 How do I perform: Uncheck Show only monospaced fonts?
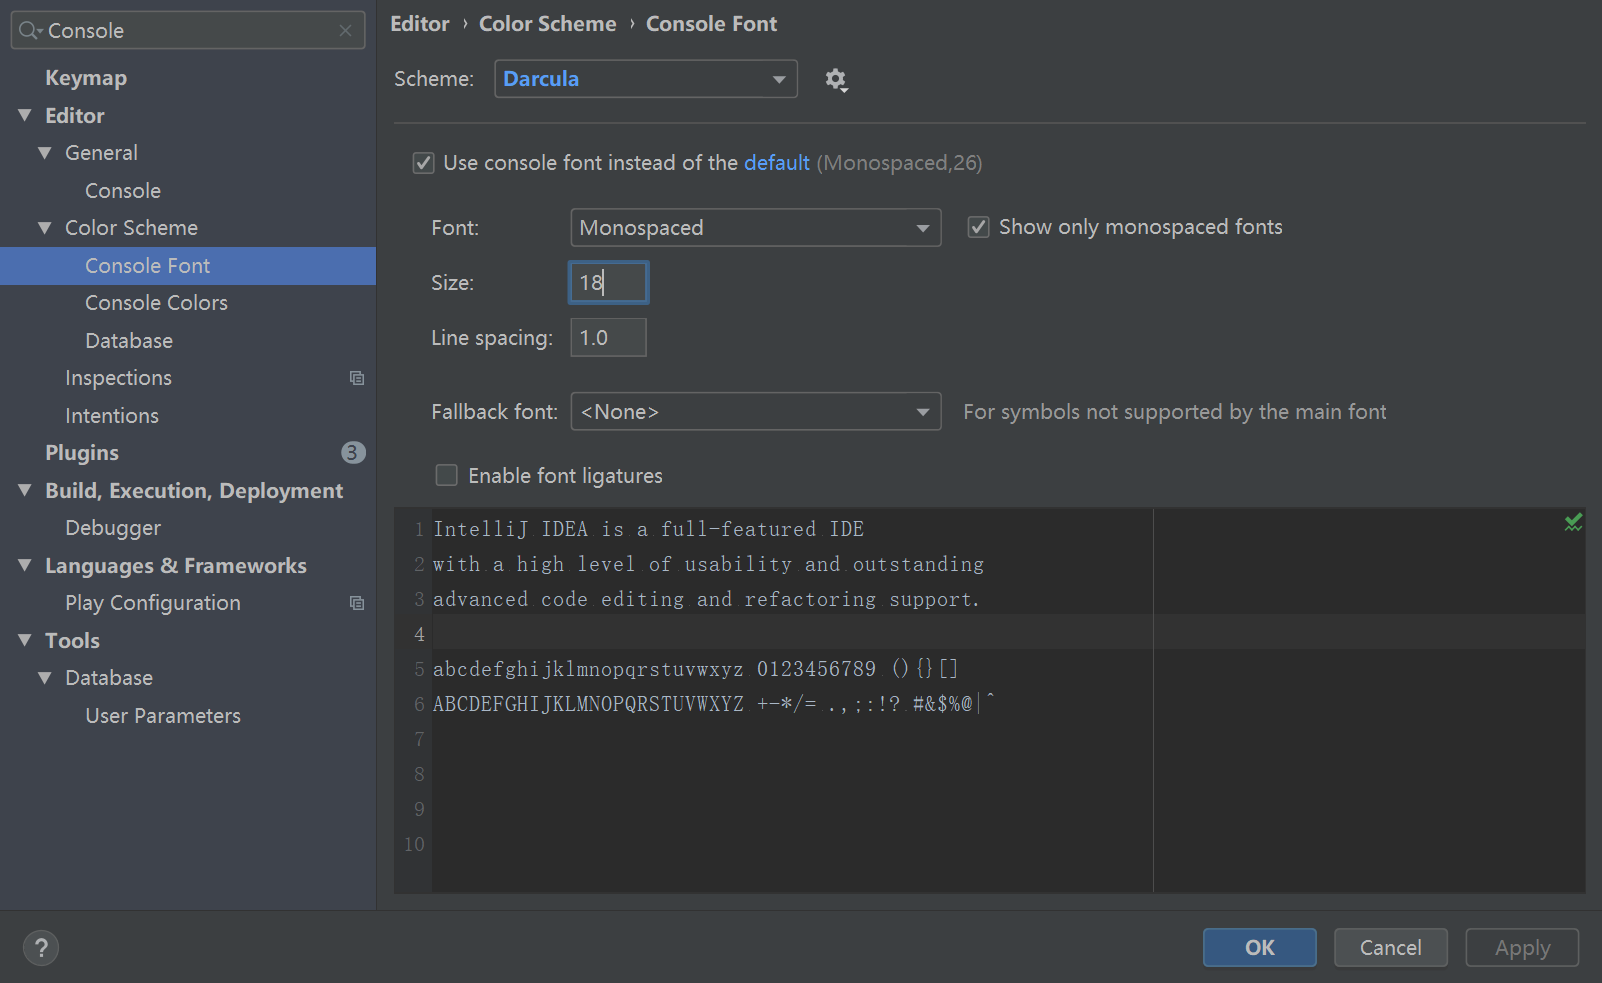(979, 228)
